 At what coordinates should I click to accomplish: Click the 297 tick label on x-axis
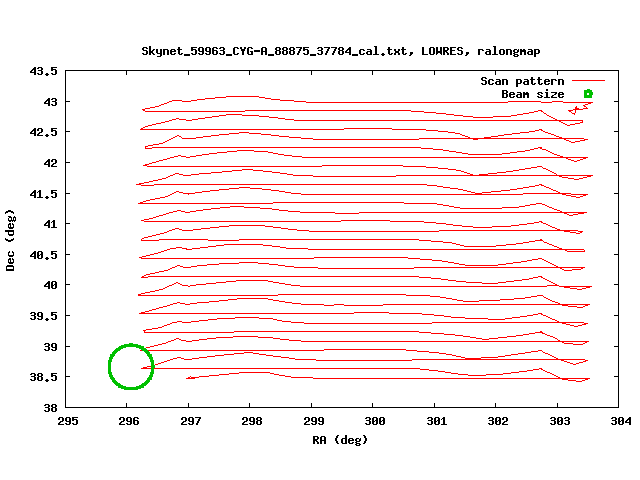pos(190,422)
